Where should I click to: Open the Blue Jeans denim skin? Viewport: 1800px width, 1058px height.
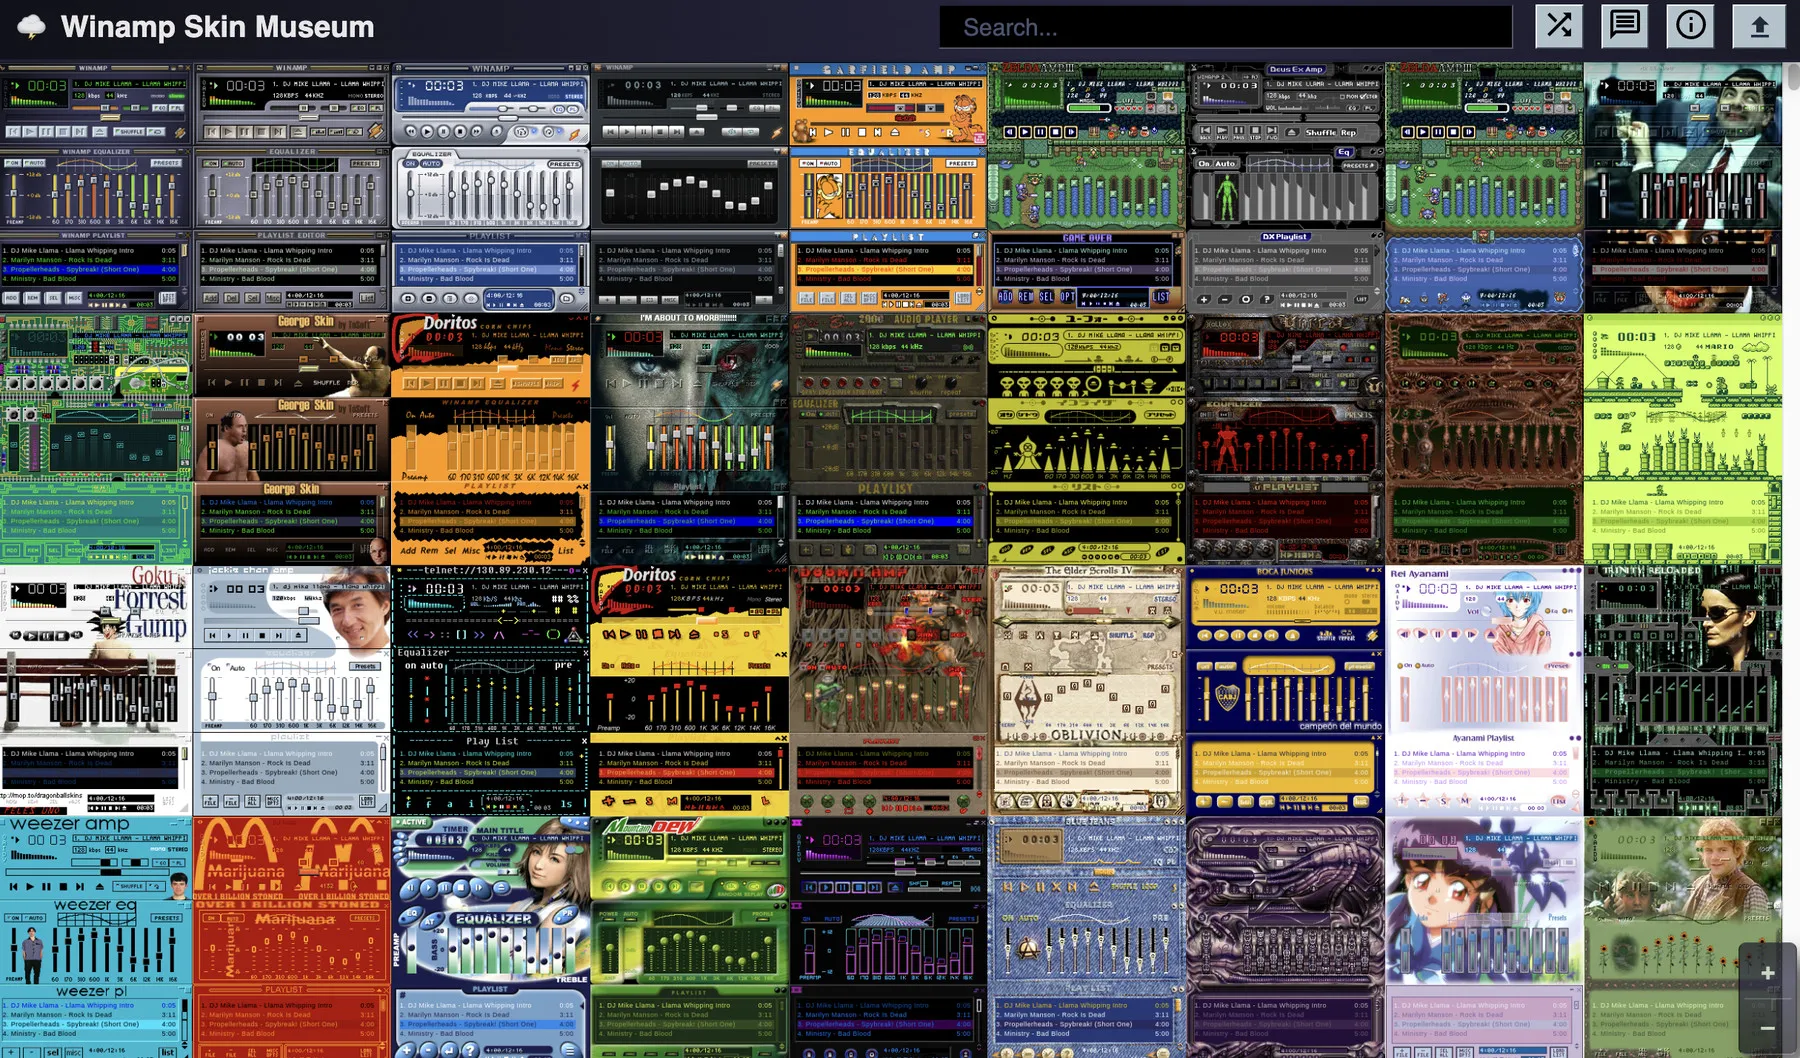[1086, 937]
